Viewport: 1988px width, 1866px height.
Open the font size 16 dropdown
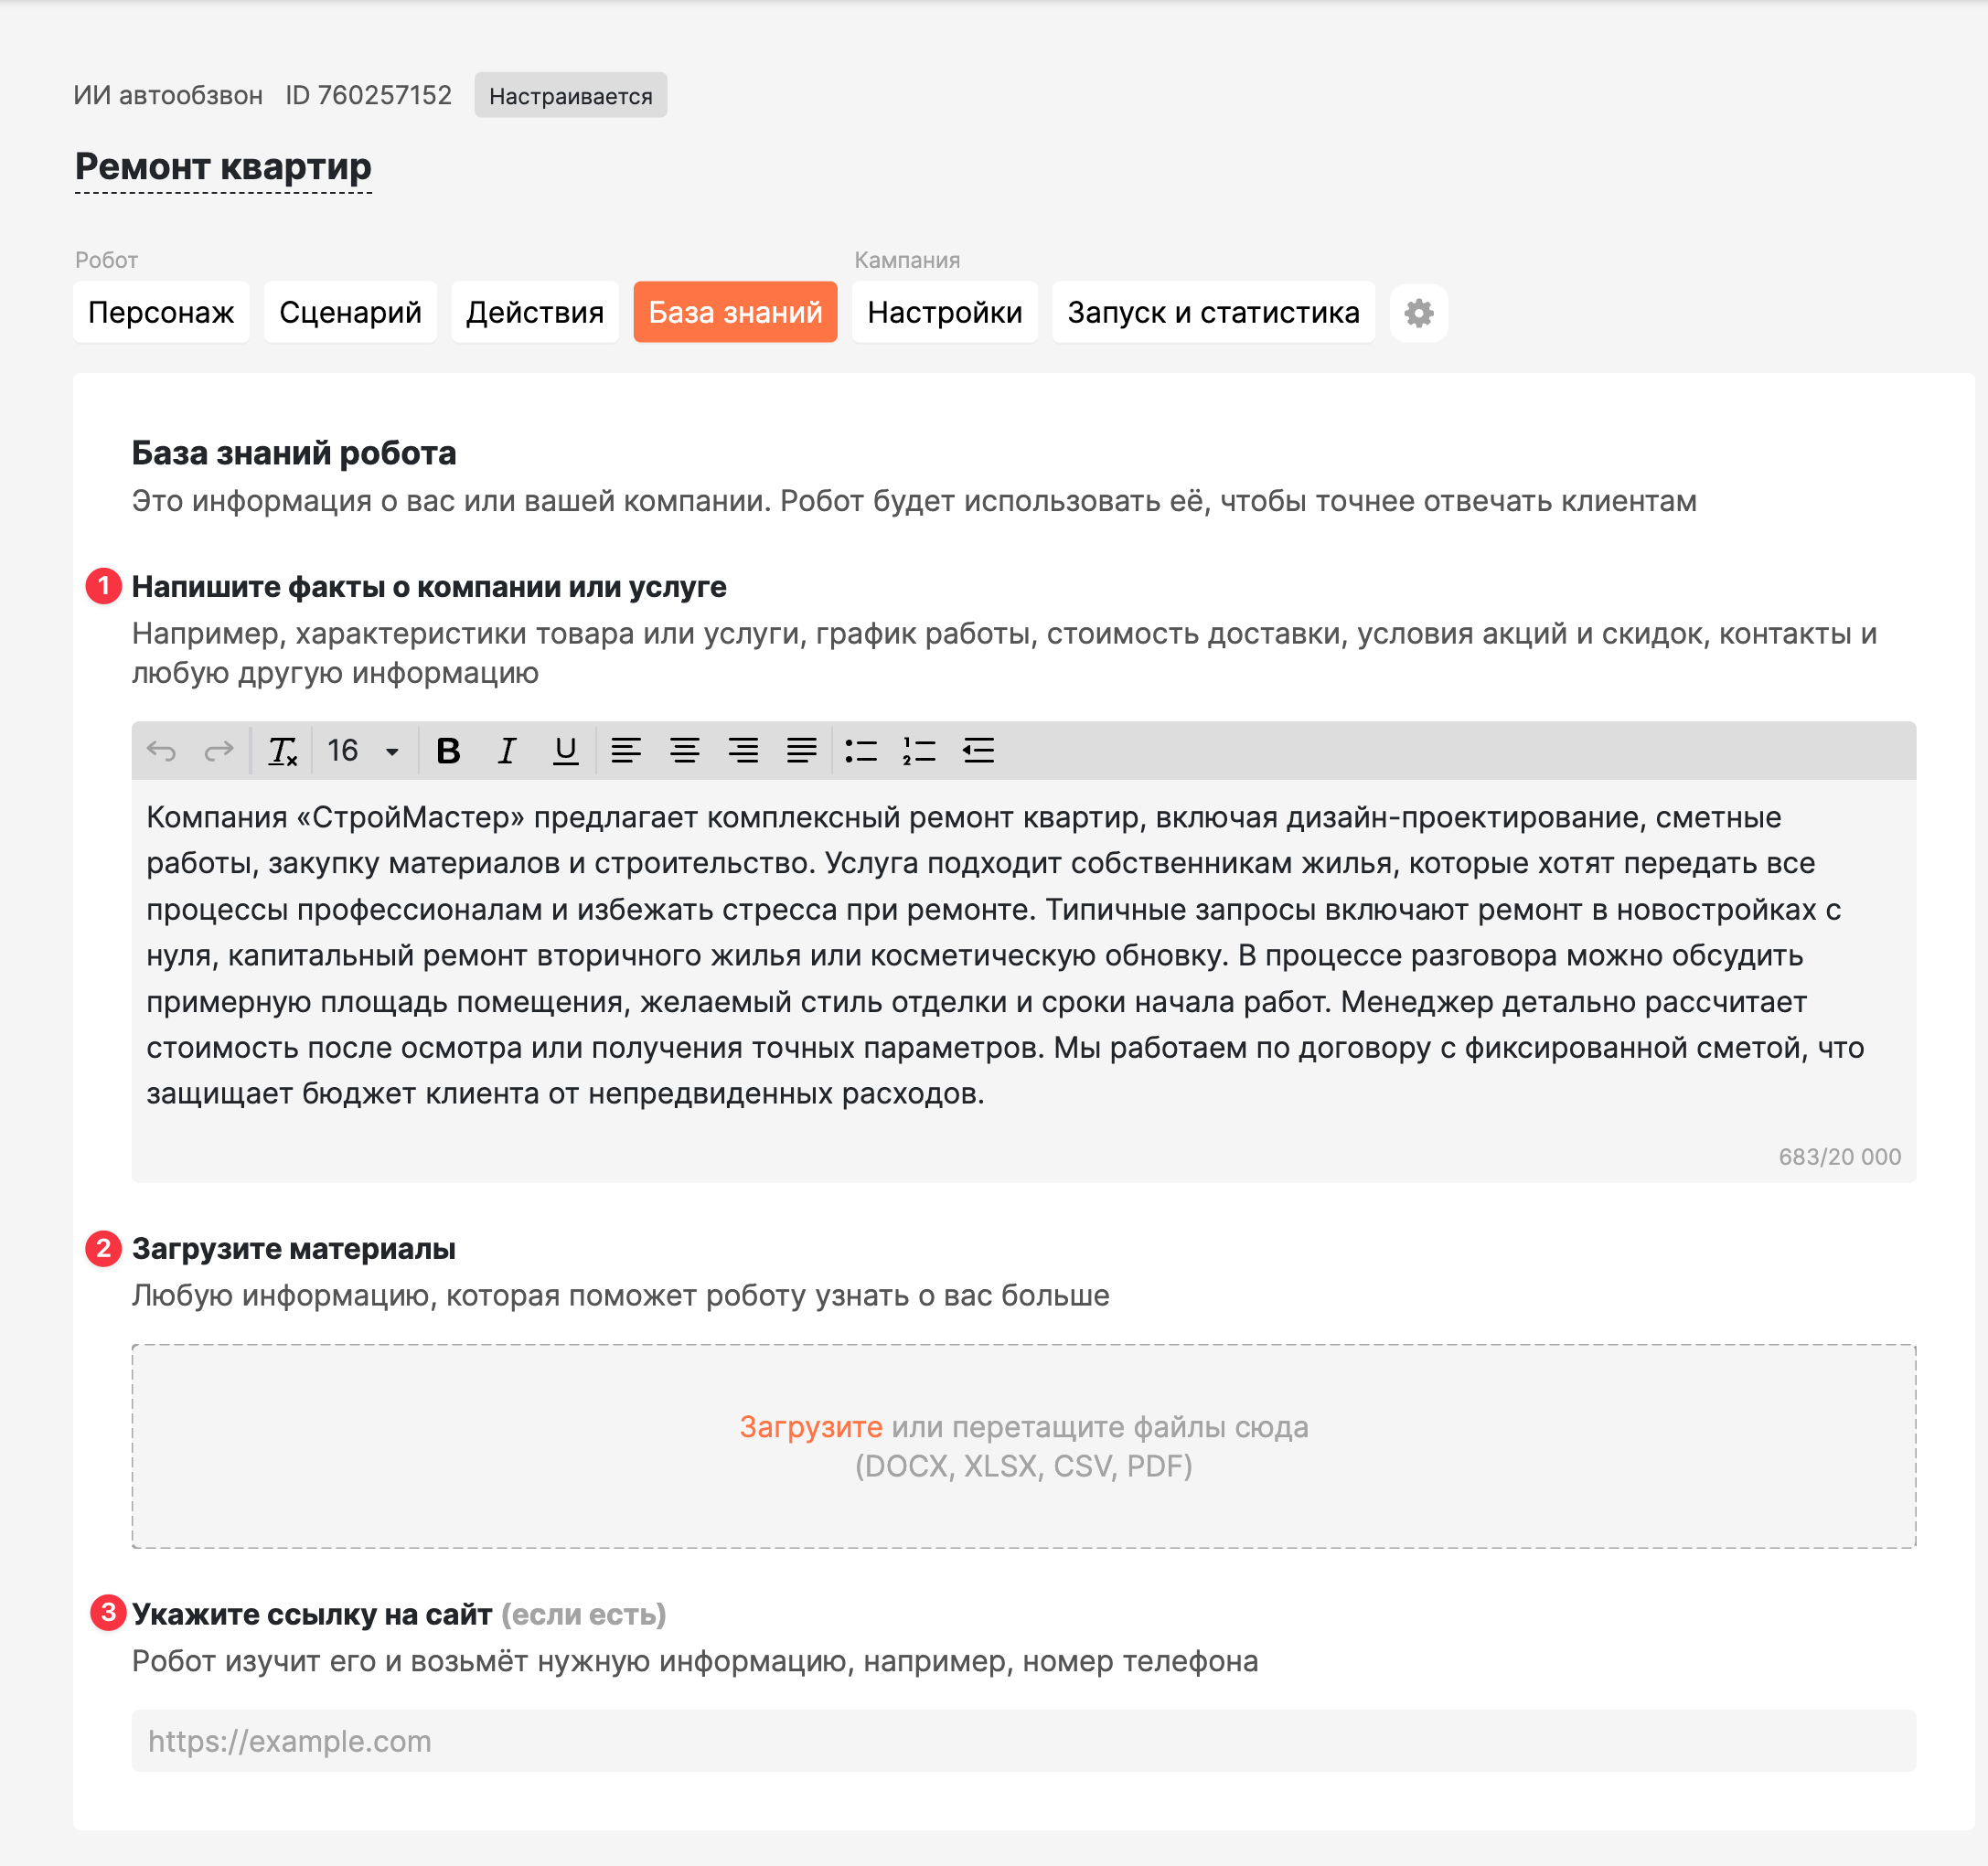coord(364,751)
